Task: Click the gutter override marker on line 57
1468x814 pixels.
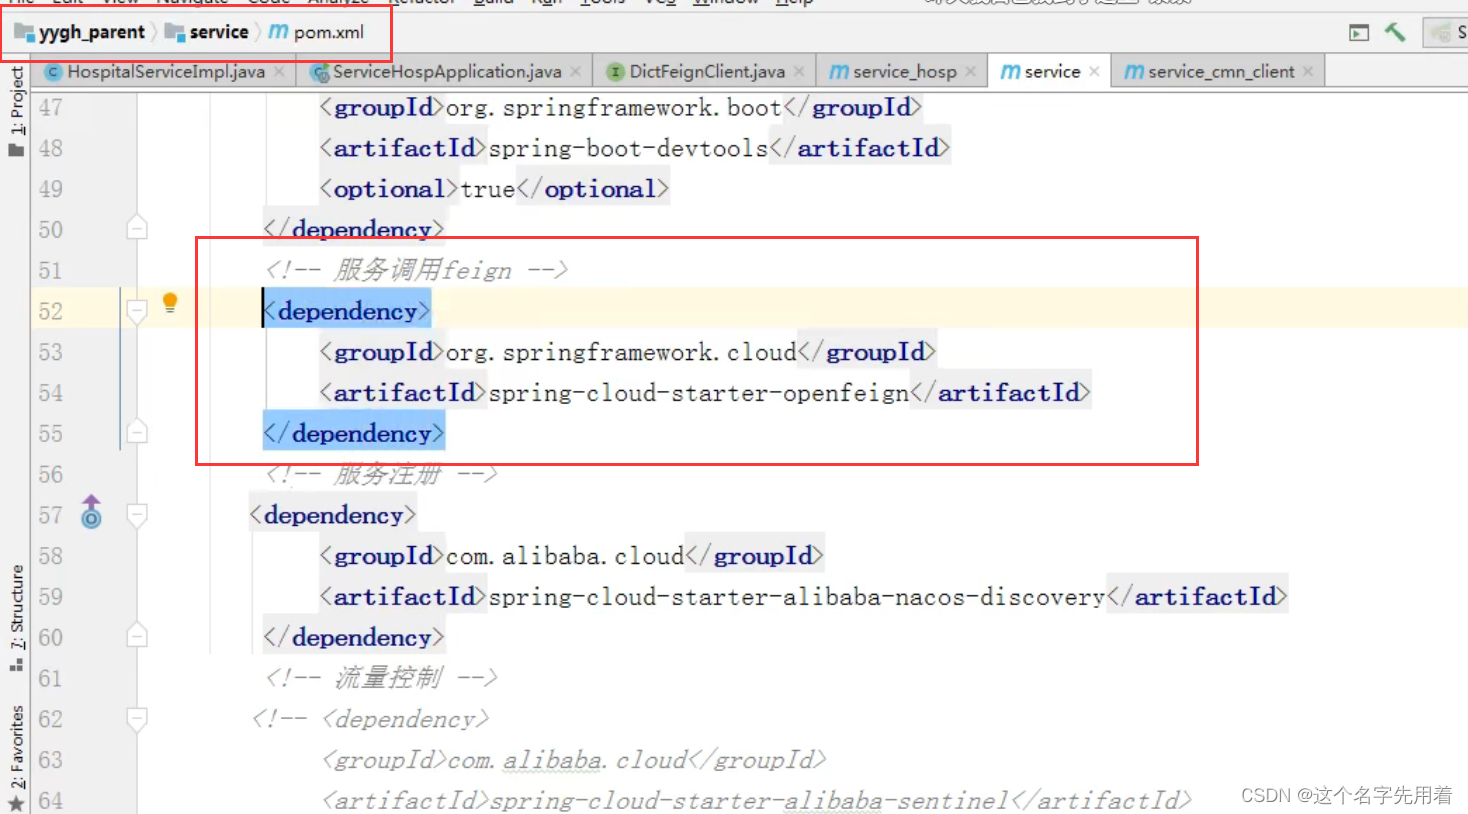Action: pyautogui.click(x=91, y=512)
